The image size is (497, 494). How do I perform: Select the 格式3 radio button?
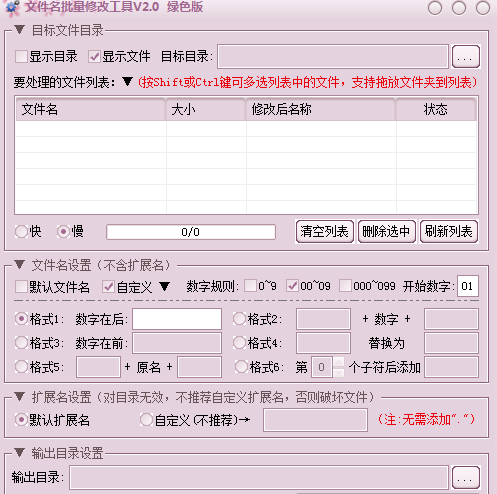click(x=21, y=343)
